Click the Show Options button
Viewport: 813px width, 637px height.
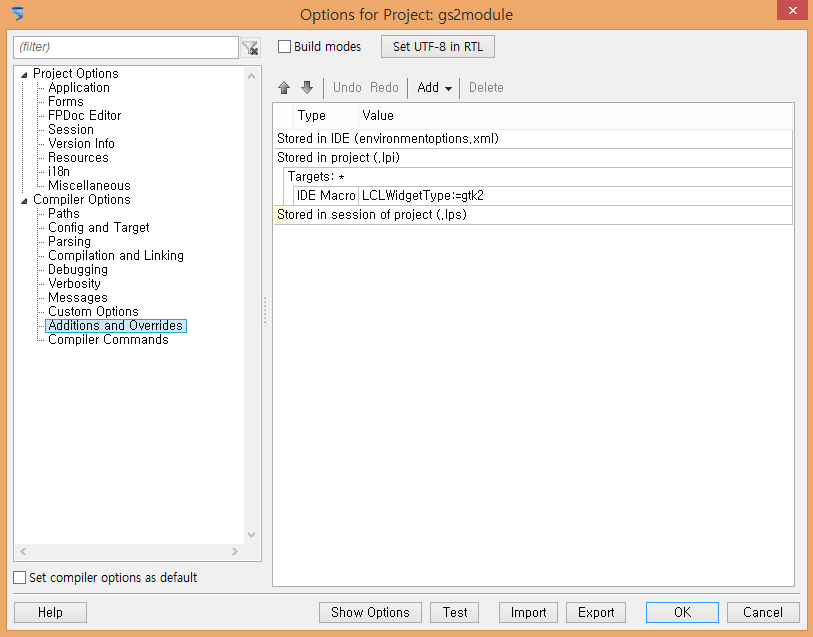(x=370, y=613)
